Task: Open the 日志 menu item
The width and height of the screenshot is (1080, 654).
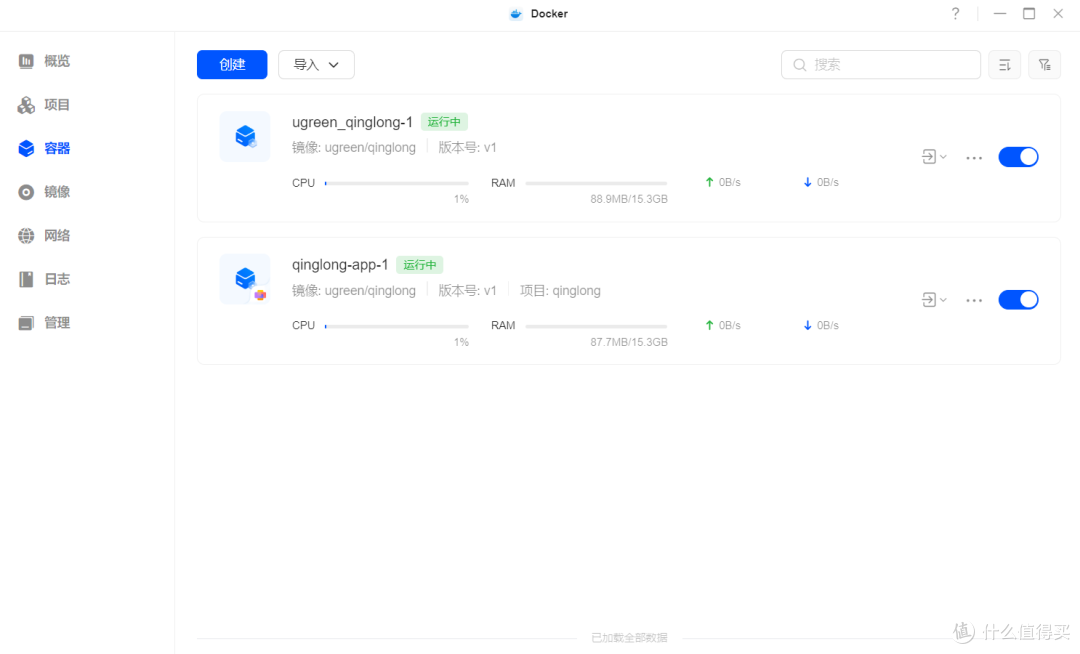Action: (x=57, y=279)
